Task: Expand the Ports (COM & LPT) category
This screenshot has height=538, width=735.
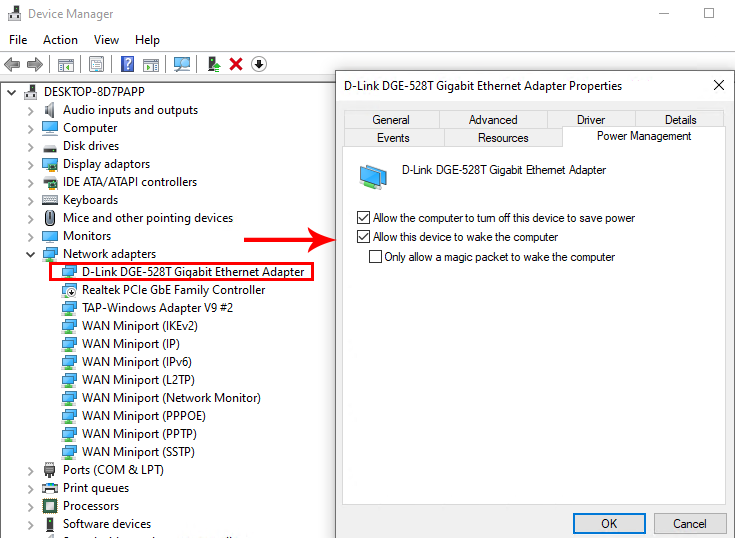Action: pos(31,471)
